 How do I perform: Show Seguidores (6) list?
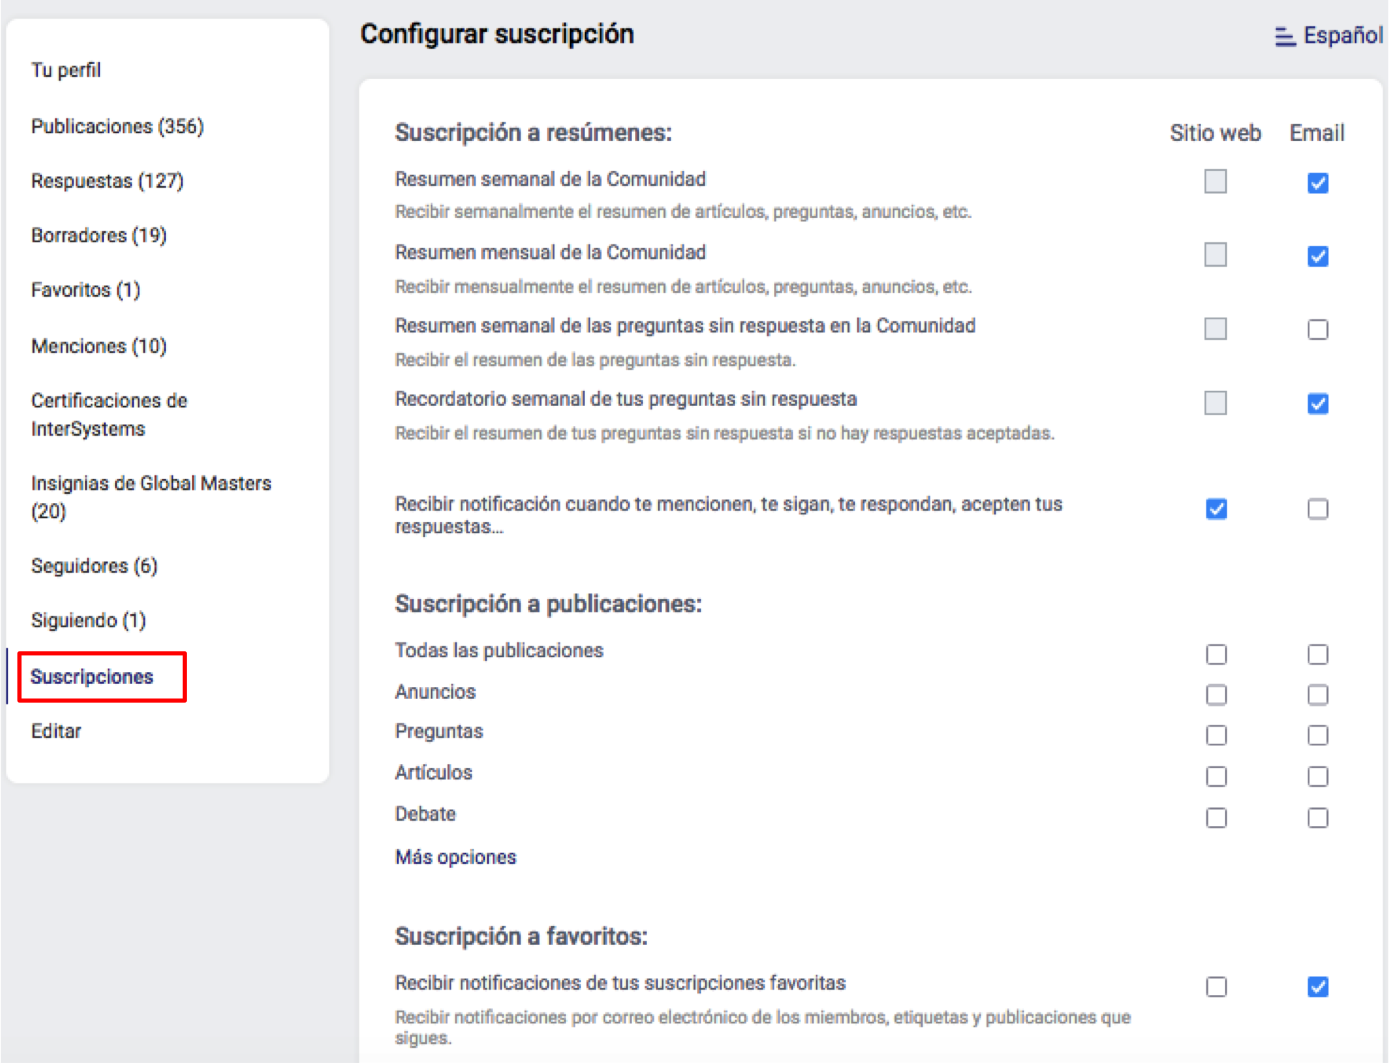click(94, 566)
